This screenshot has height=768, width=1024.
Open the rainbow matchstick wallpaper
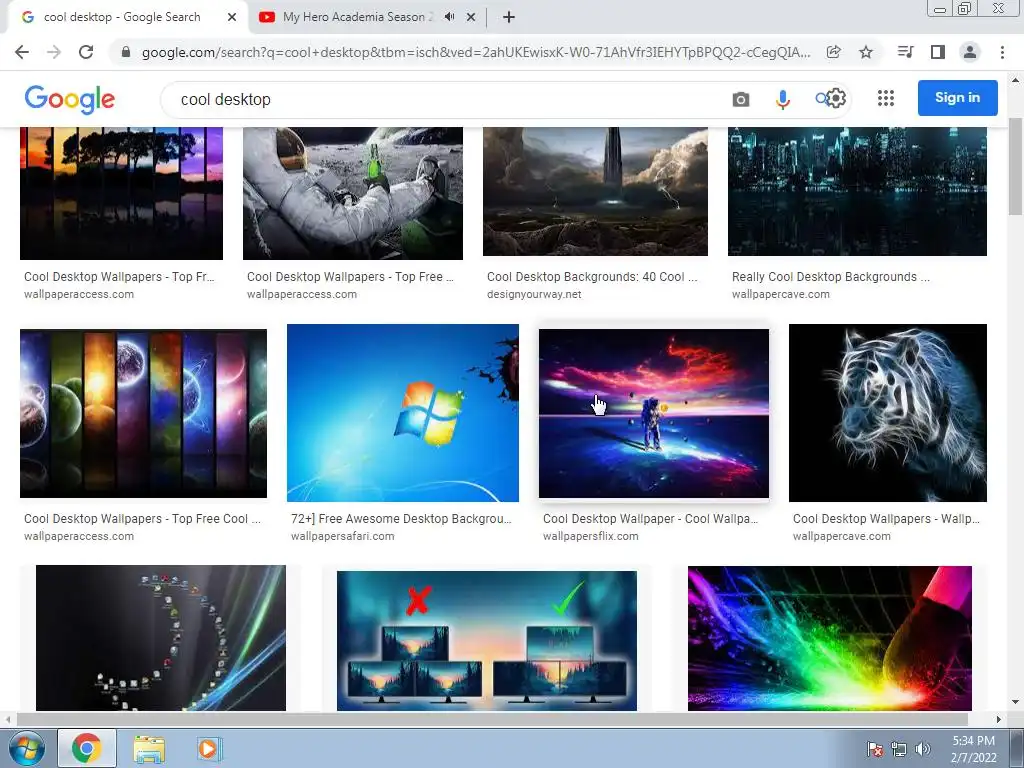click(829, 638)
